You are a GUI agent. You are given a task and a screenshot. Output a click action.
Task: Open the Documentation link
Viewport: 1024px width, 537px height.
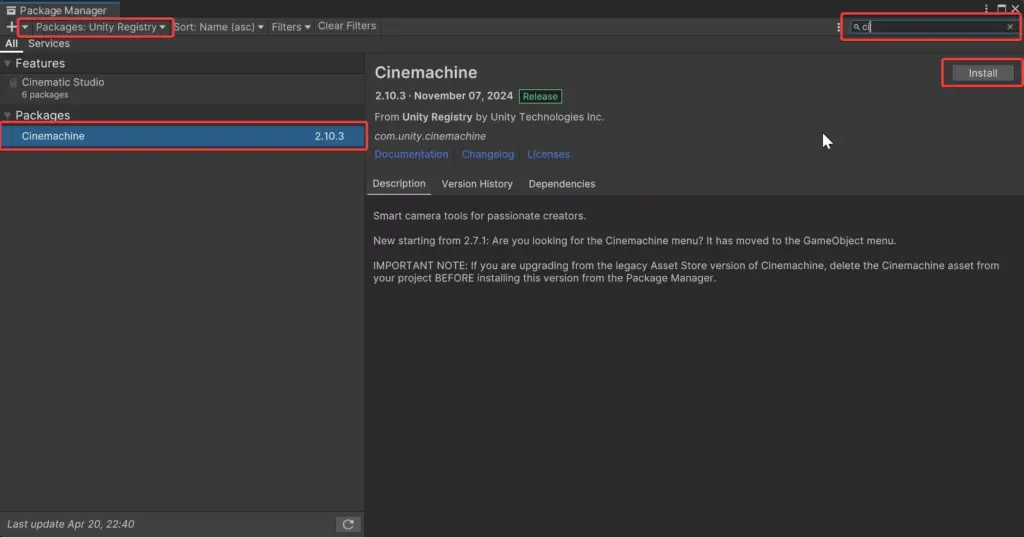pos(411,154)
